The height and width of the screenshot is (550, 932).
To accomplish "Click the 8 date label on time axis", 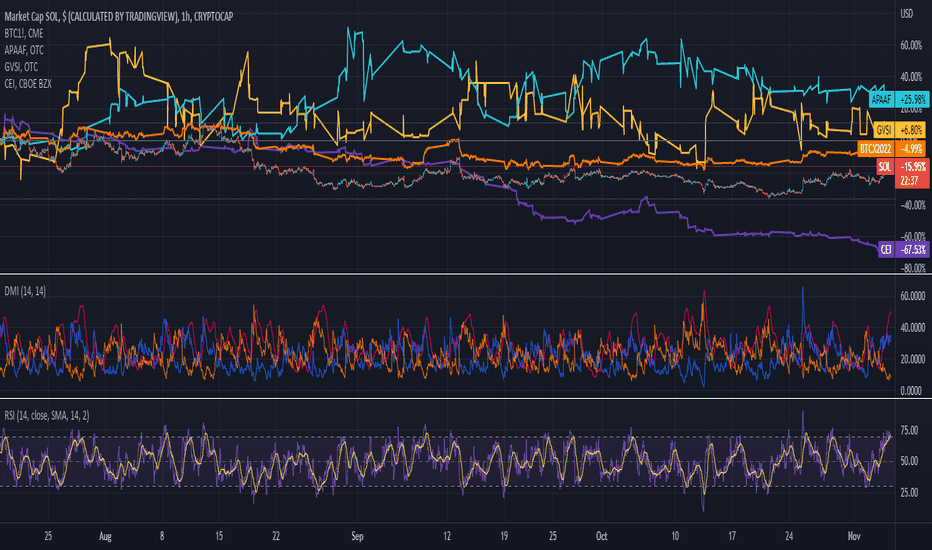I will [162, 536].
